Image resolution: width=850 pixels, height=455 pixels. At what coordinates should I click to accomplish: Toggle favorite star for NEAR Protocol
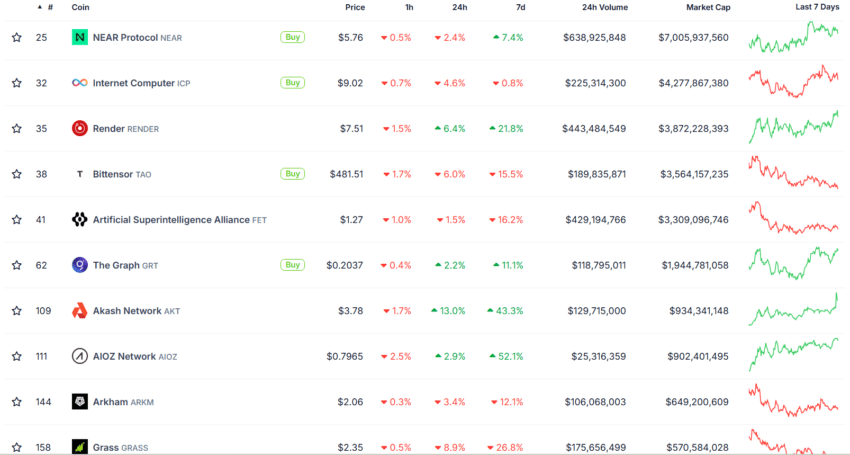click(17, 37)
